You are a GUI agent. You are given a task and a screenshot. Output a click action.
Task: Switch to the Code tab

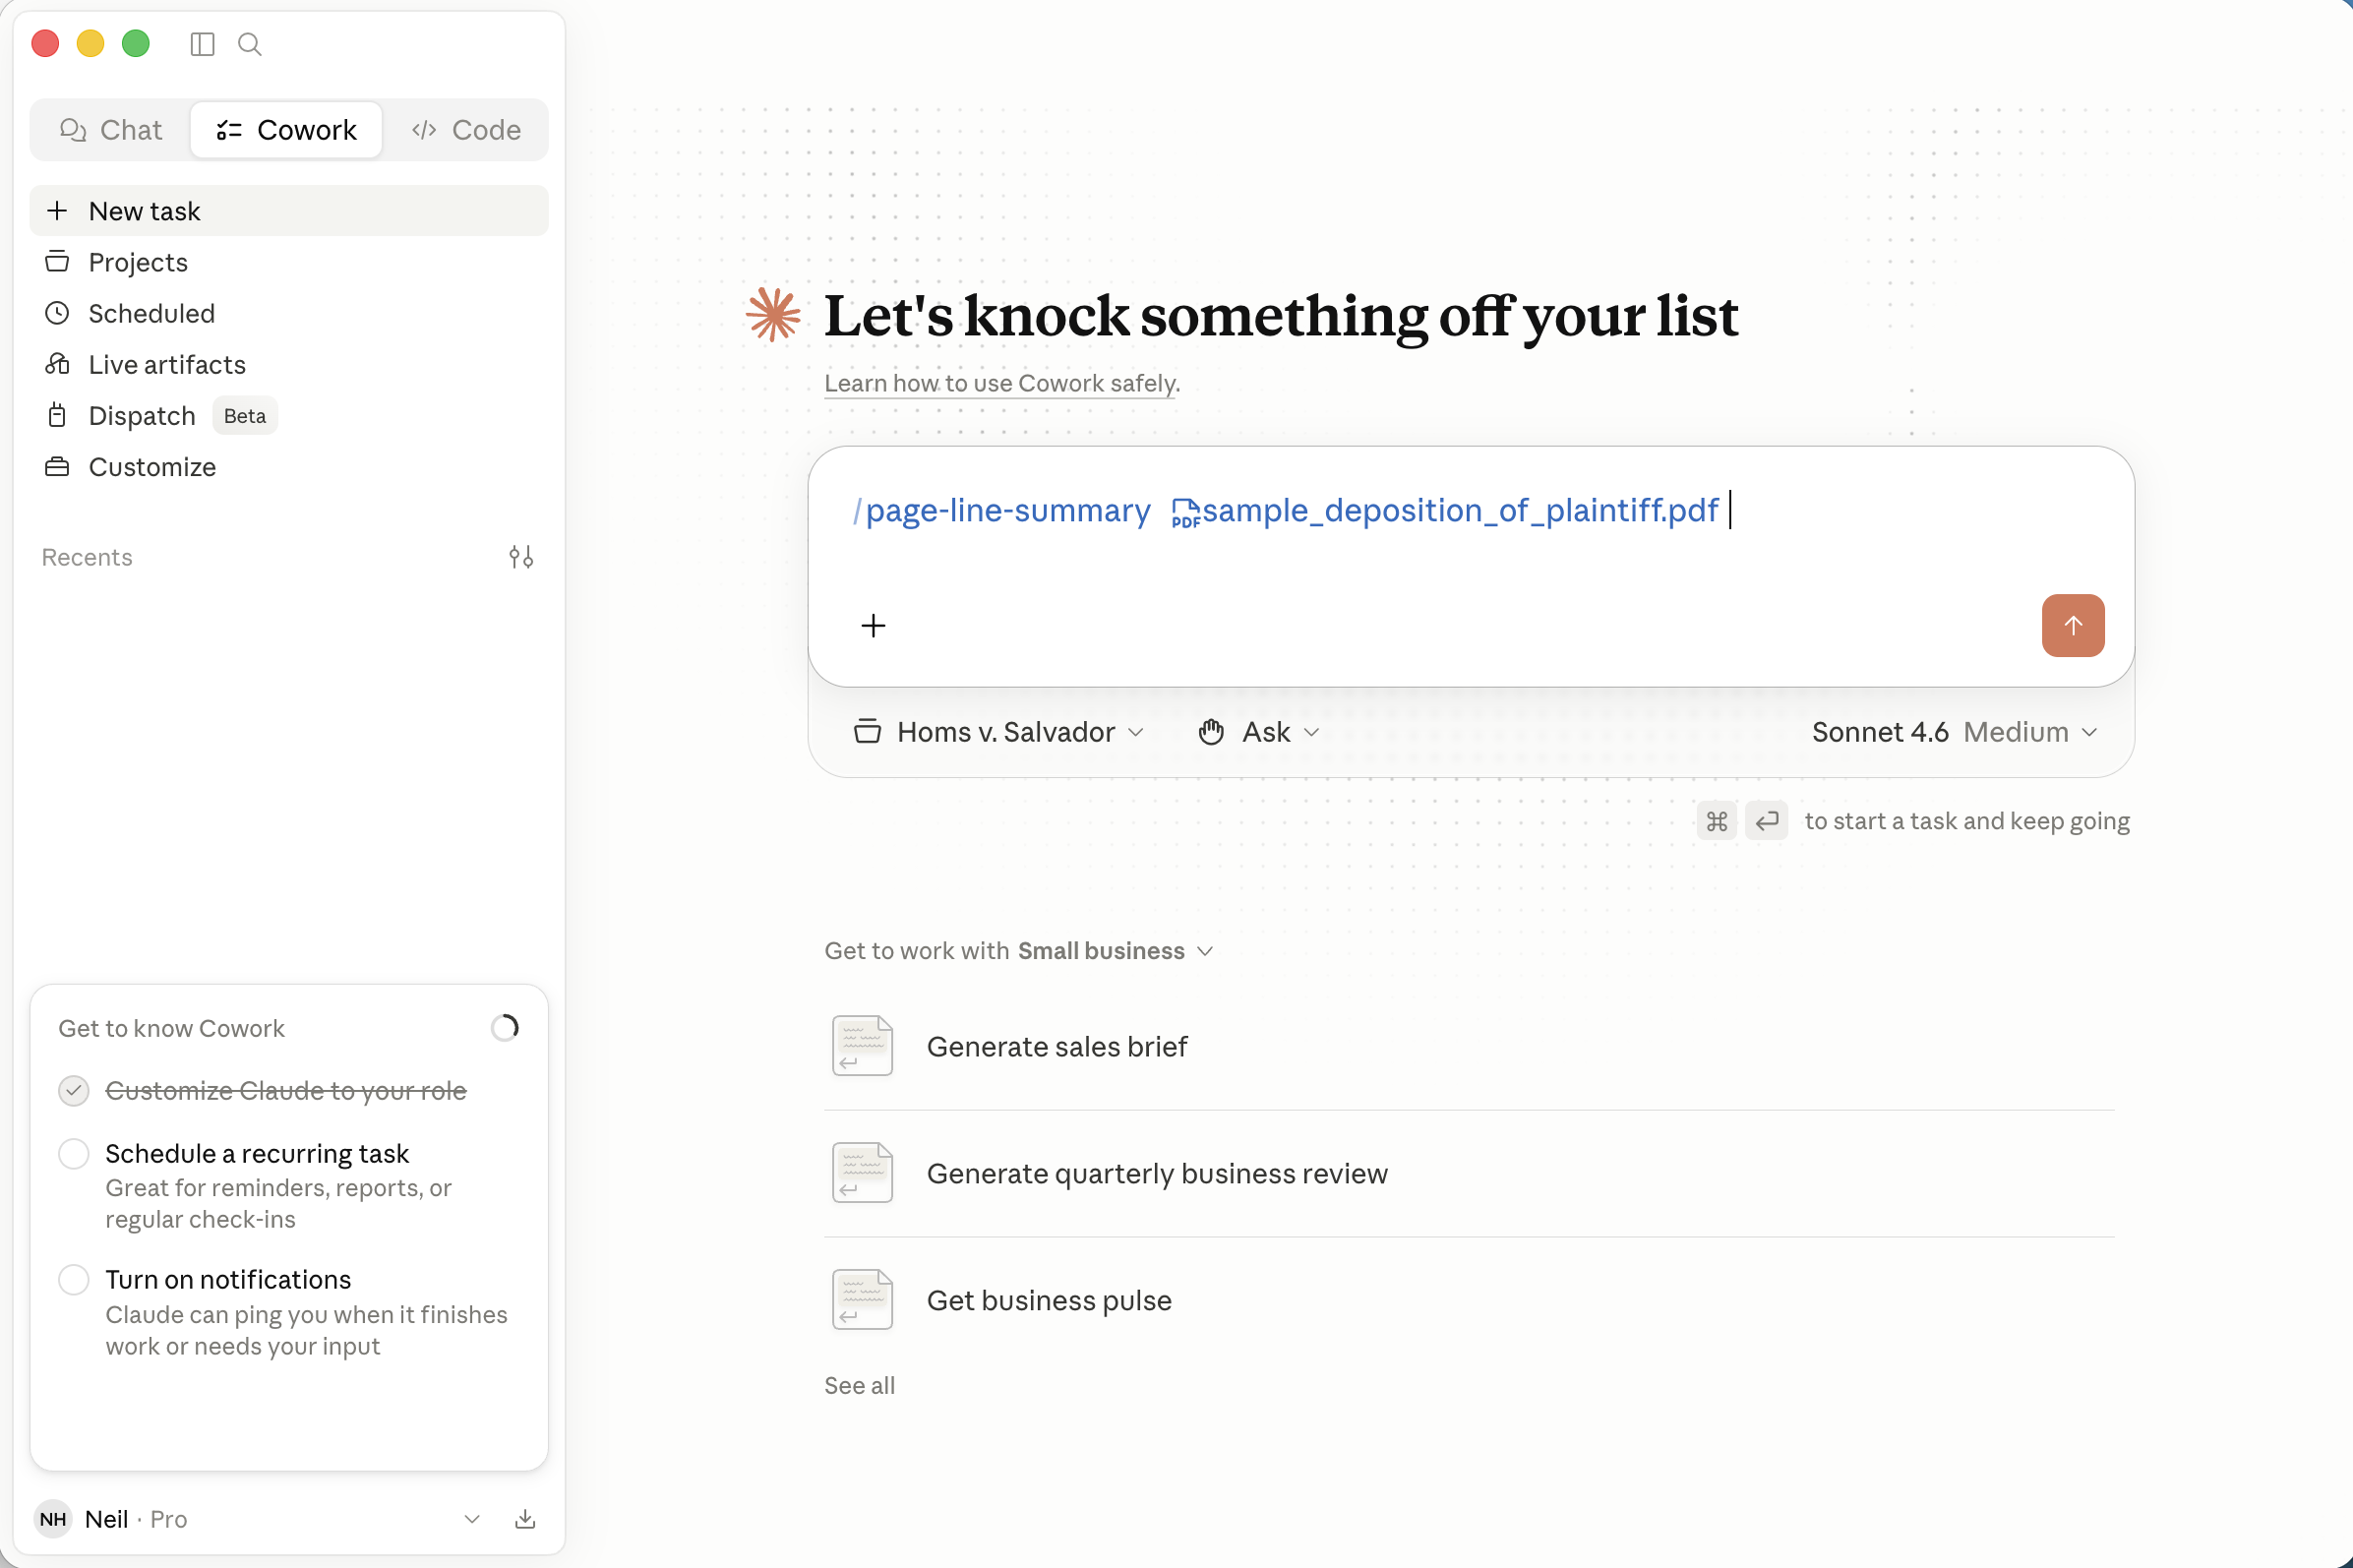465,130
